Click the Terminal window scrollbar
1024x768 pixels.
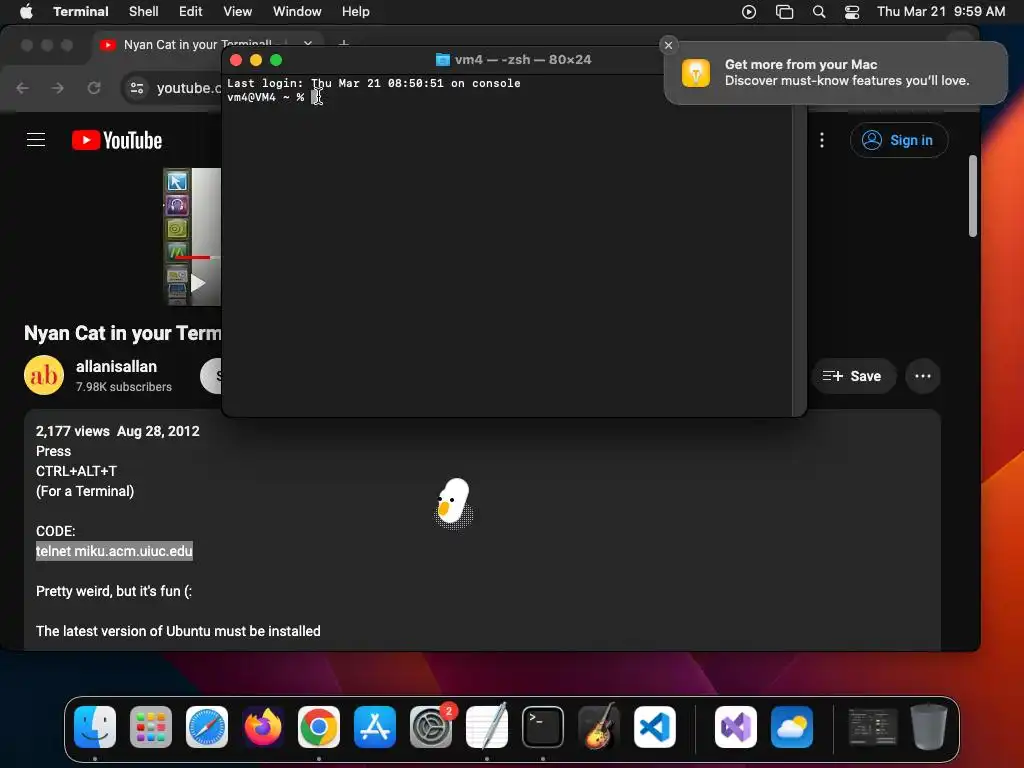click(x=799, y=261)
